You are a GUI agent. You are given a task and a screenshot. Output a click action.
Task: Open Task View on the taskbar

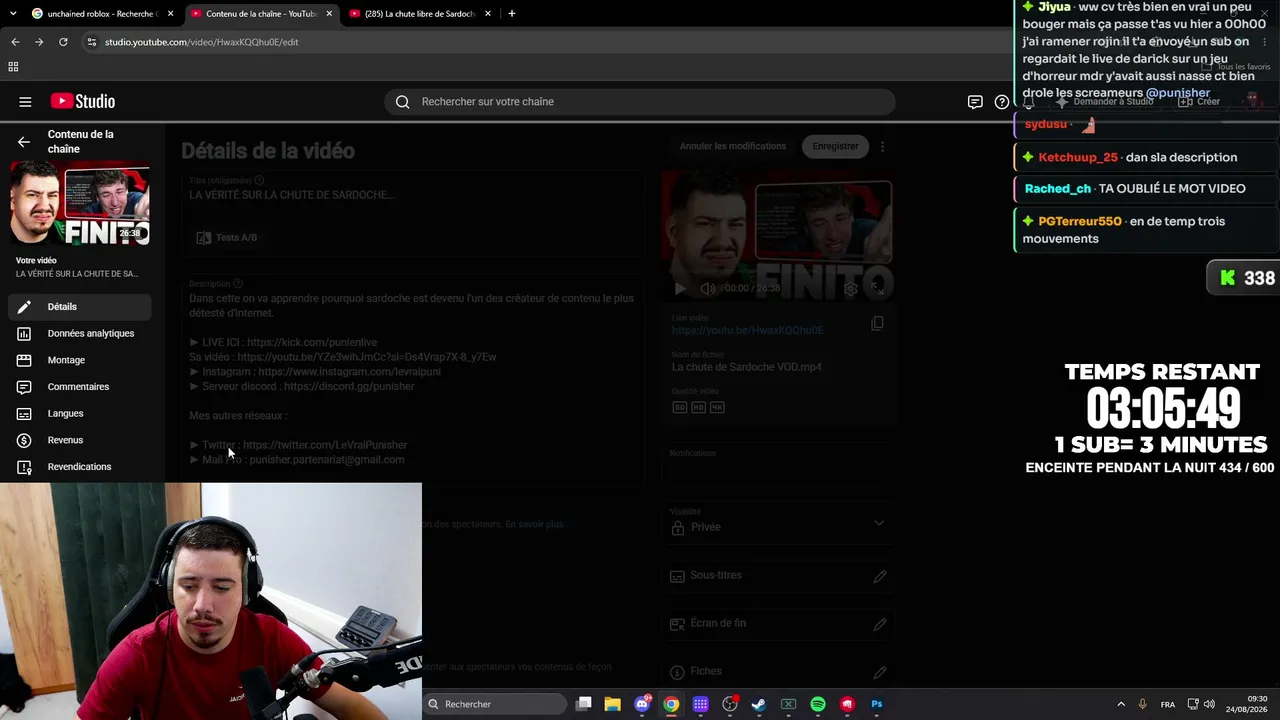(584, 704)
